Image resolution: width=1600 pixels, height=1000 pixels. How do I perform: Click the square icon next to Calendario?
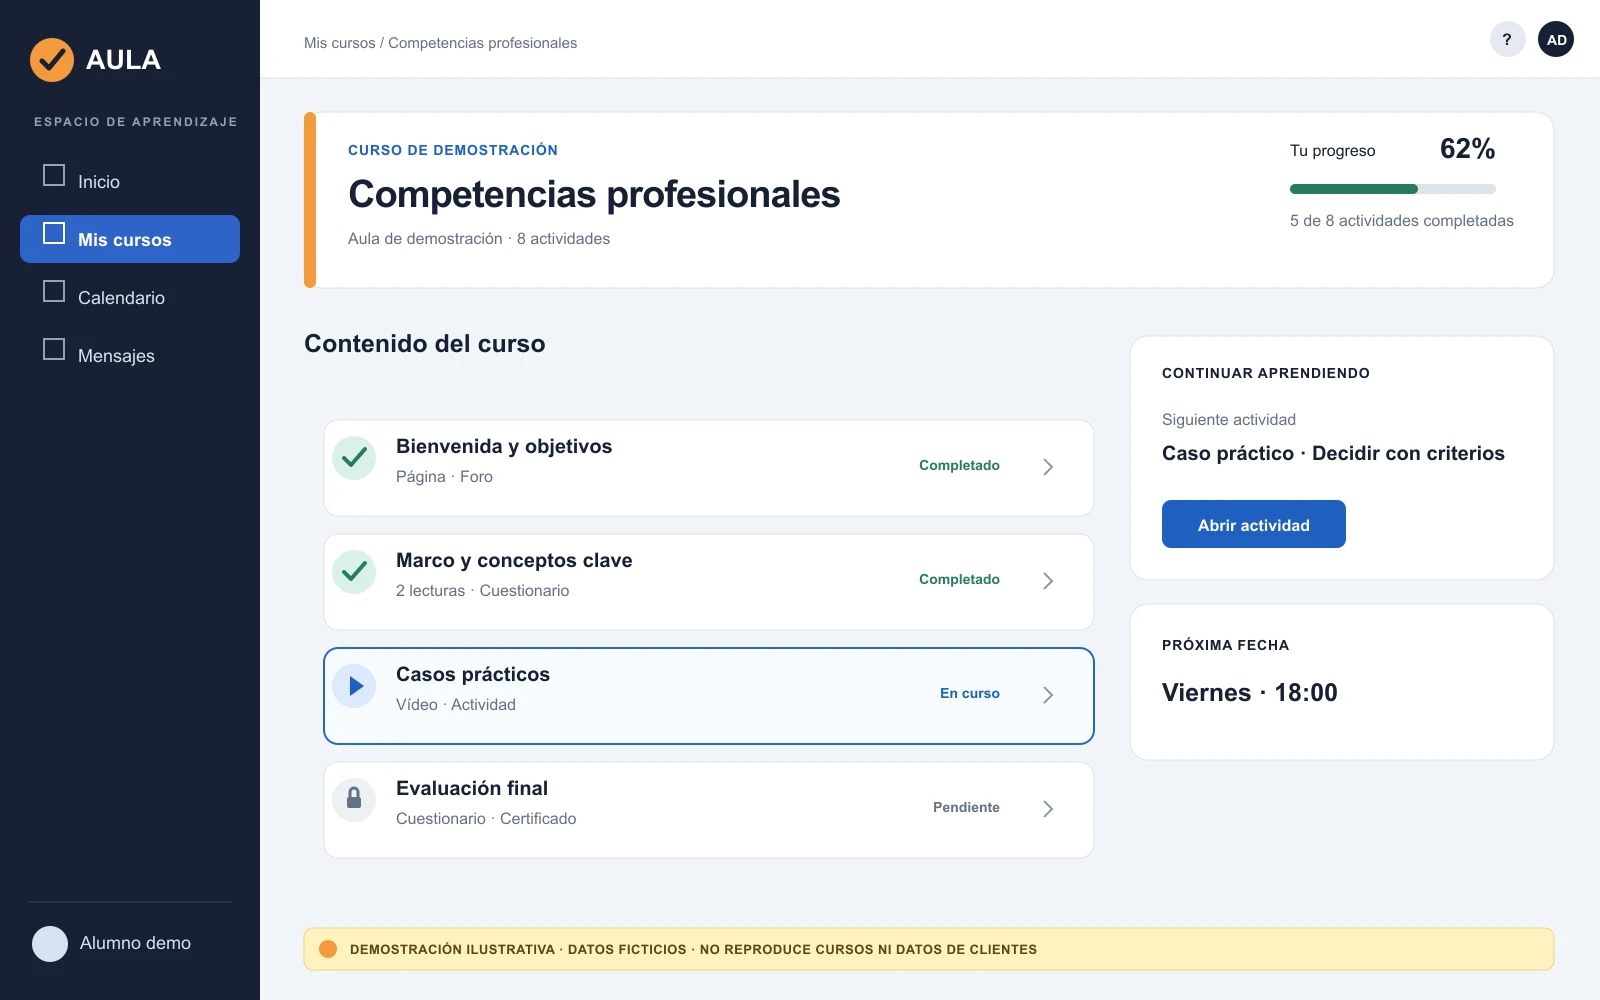point(54,291)
